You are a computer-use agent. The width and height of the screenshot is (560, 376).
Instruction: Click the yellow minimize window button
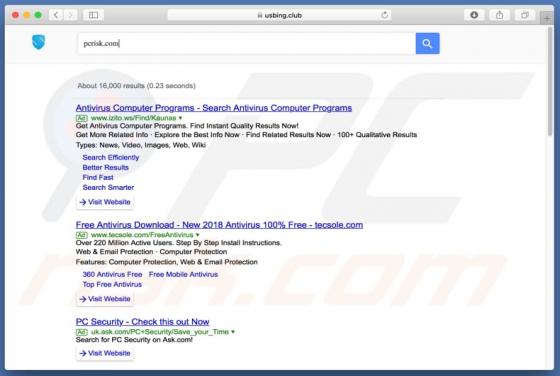point(27,15)
